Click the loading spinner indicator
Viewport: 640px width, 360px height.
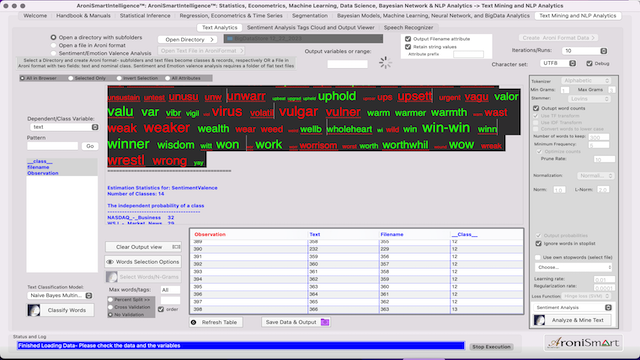tap(385, 62)
